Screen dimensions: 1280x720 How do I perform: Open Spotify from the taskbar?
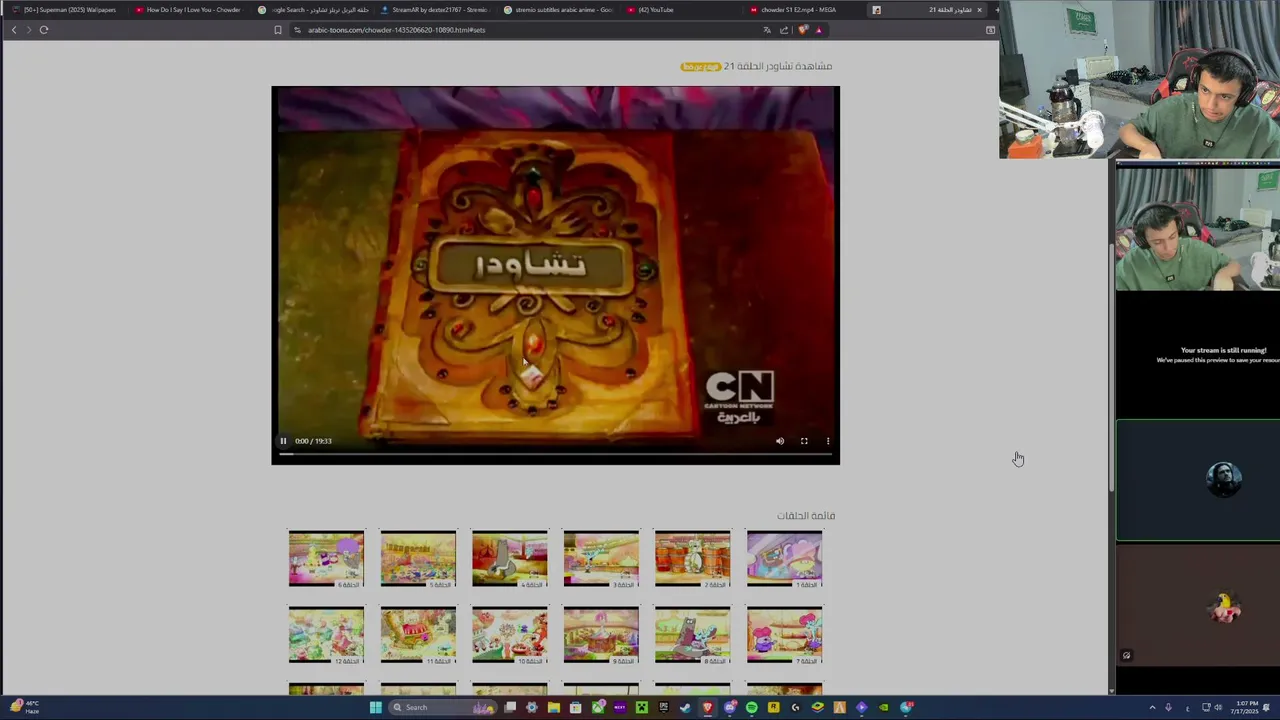[751, 707]
